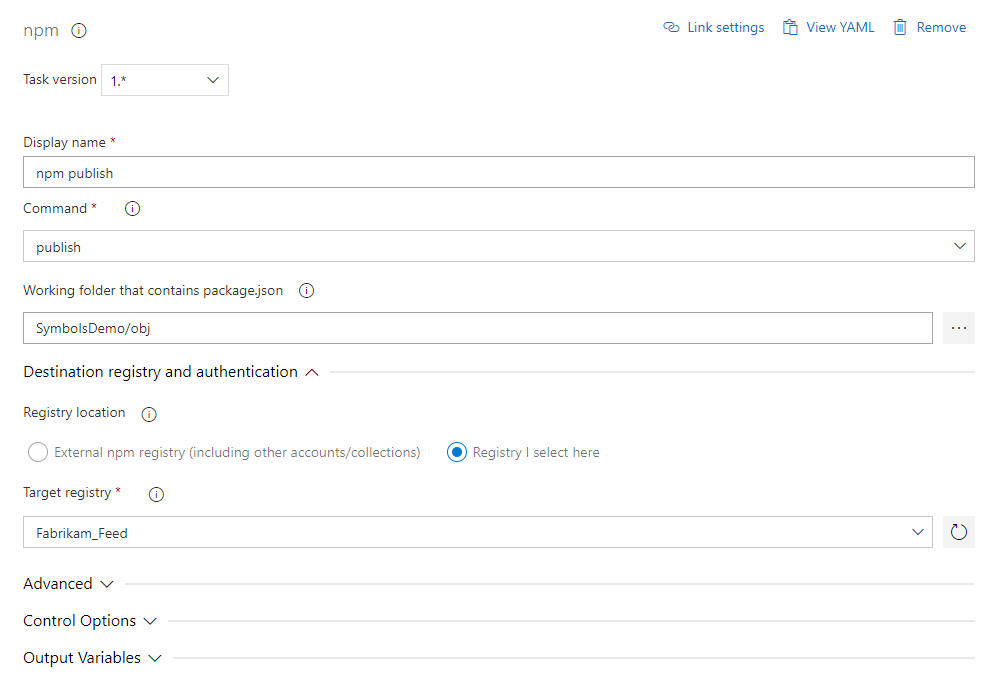Click the Target registry info icon

(x=156, y=493)
